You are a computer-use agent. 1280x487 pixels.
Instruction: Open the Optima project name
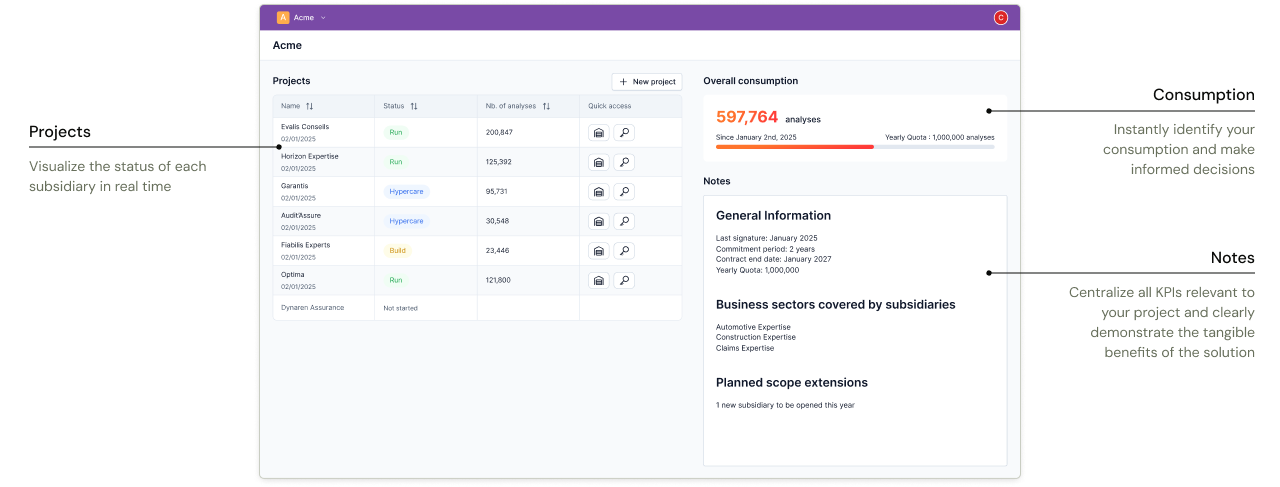[293, 274]
